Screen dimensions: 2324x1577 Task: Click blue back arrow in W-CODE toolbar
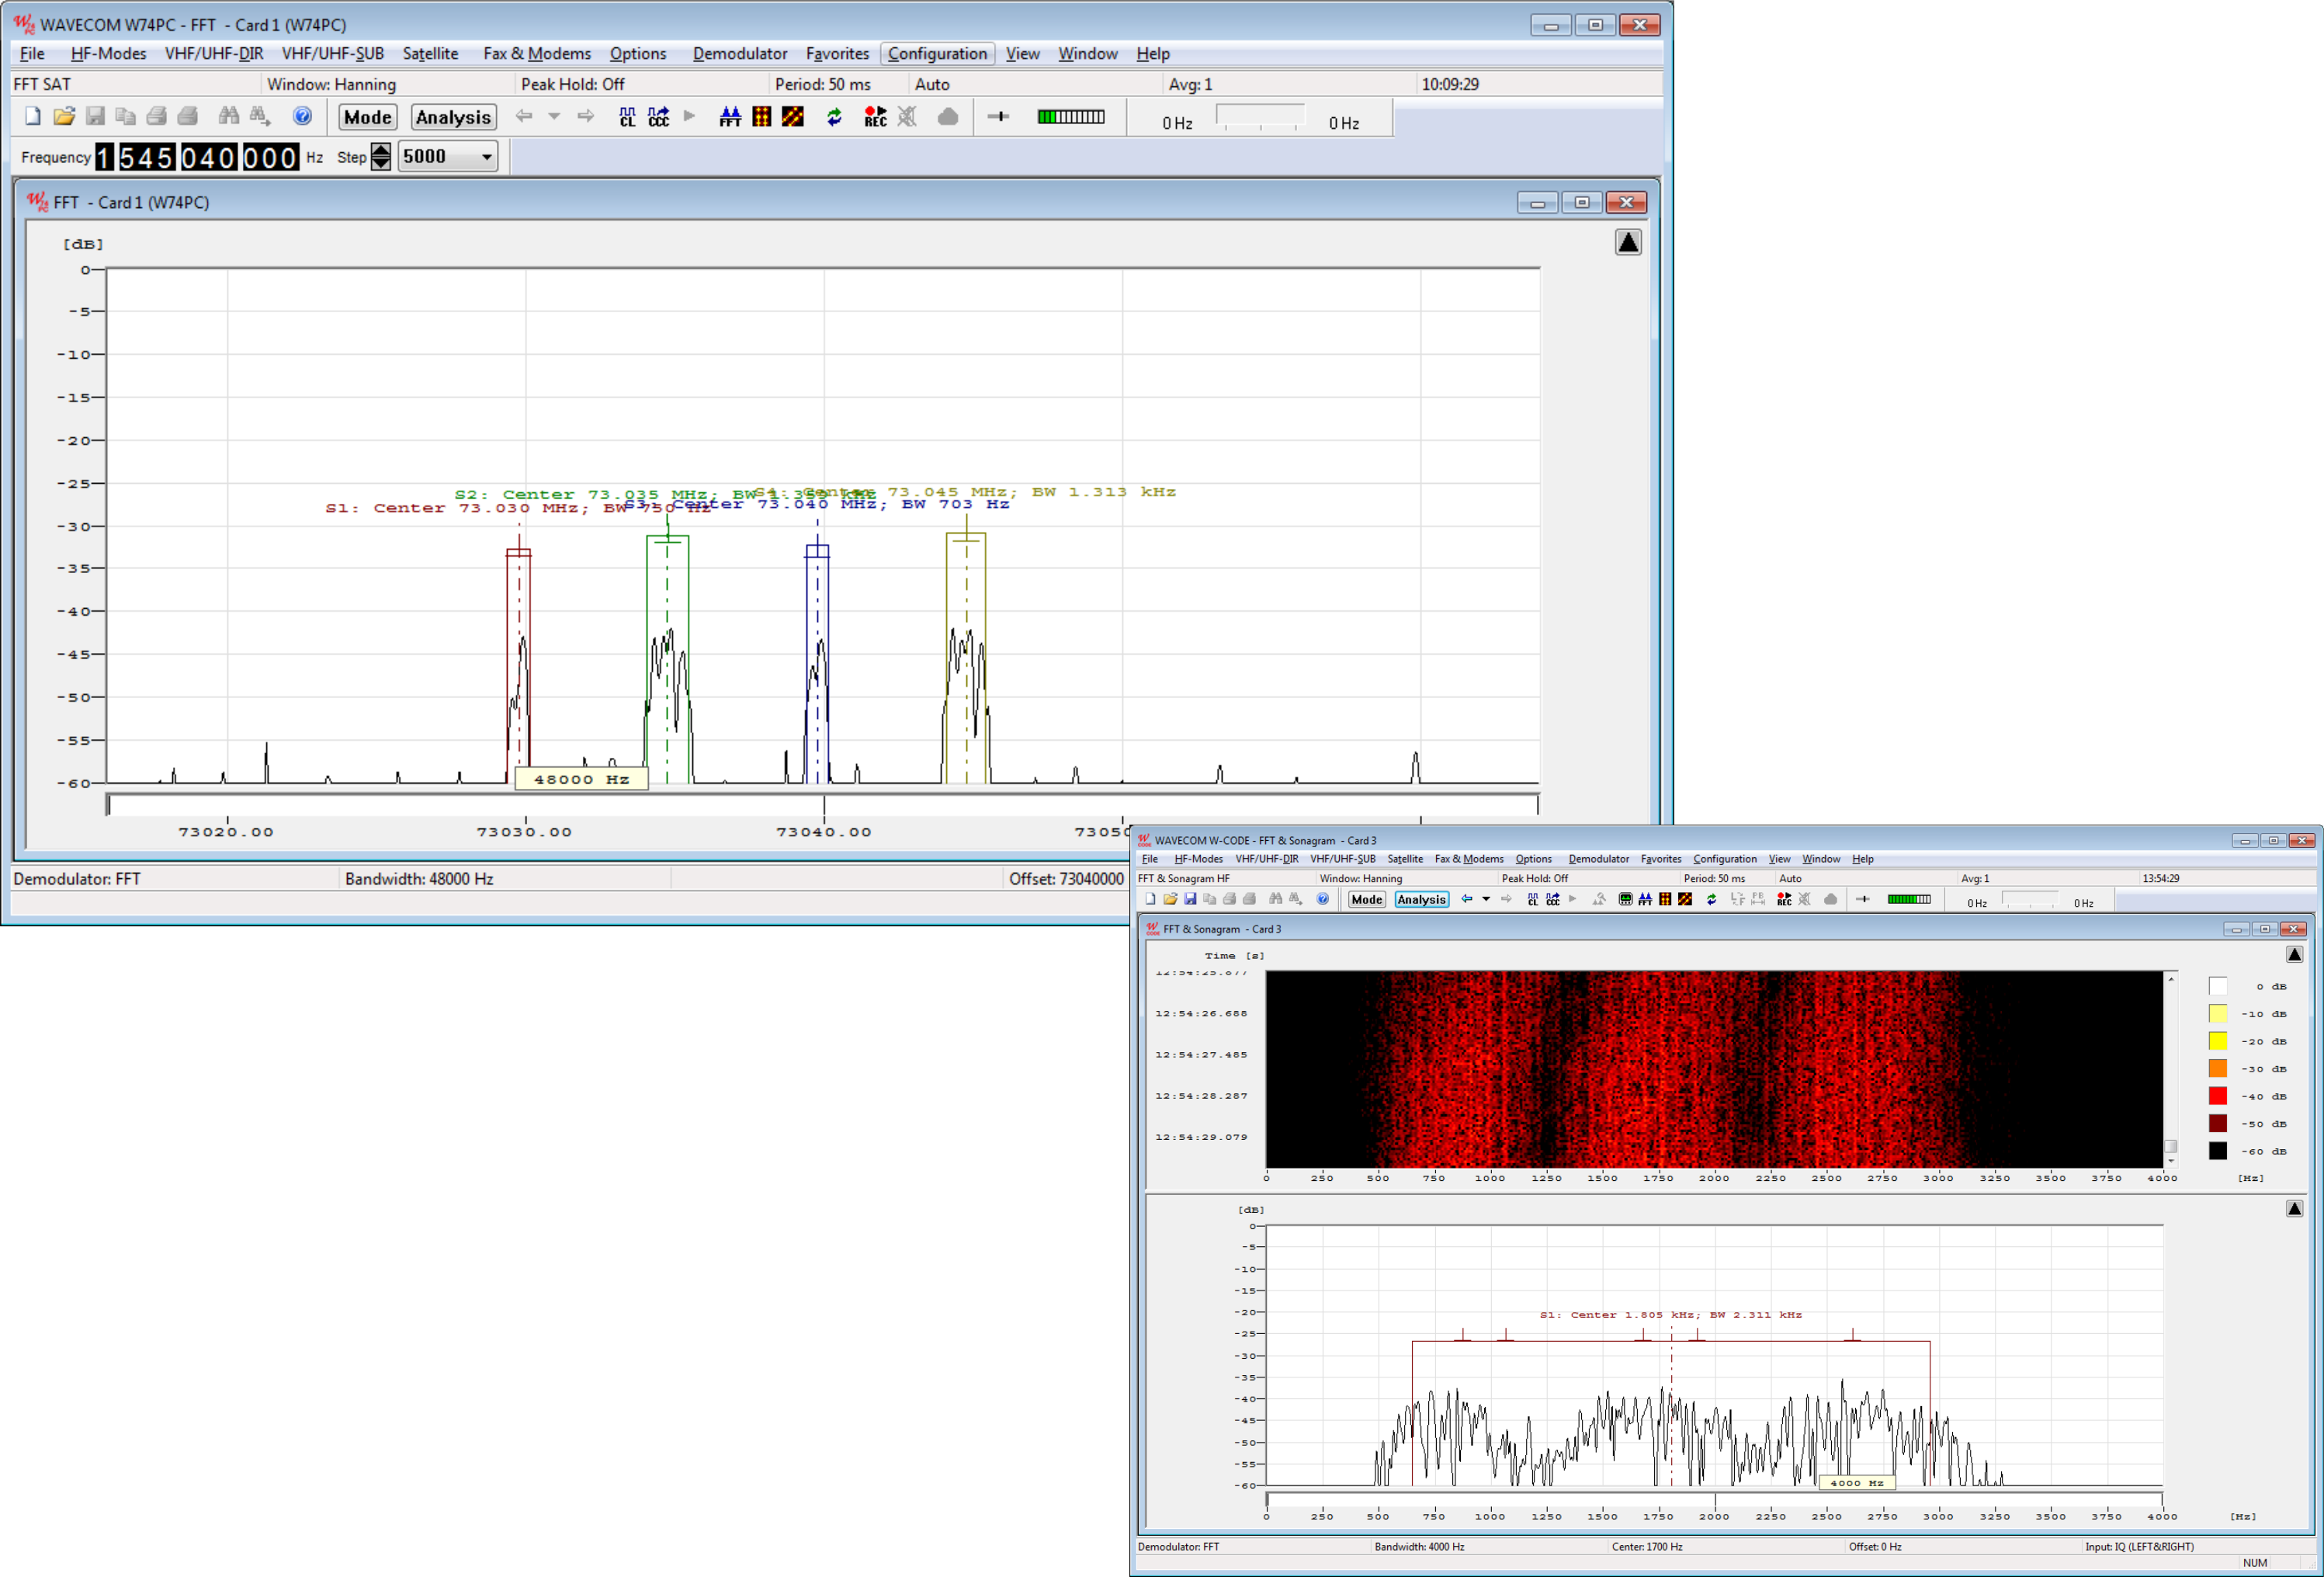pos(1467,899)
